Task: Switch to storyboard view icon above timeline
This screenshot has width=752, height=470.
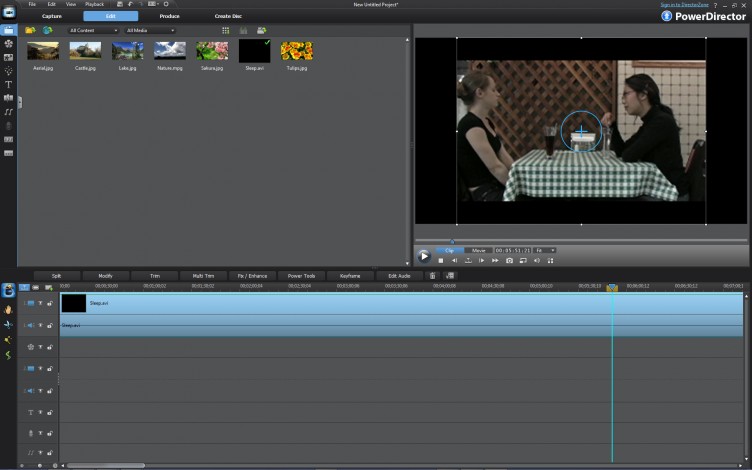Action: coord(35,287)
